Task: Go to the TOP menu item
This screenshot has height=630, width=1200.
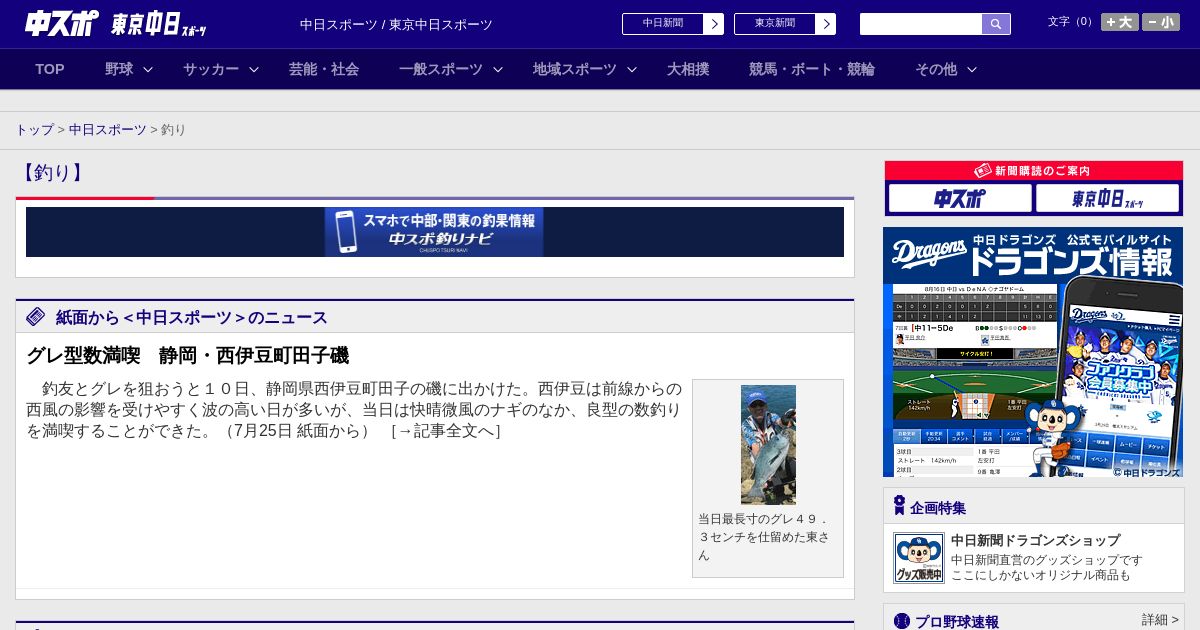Action: point(50,69)
